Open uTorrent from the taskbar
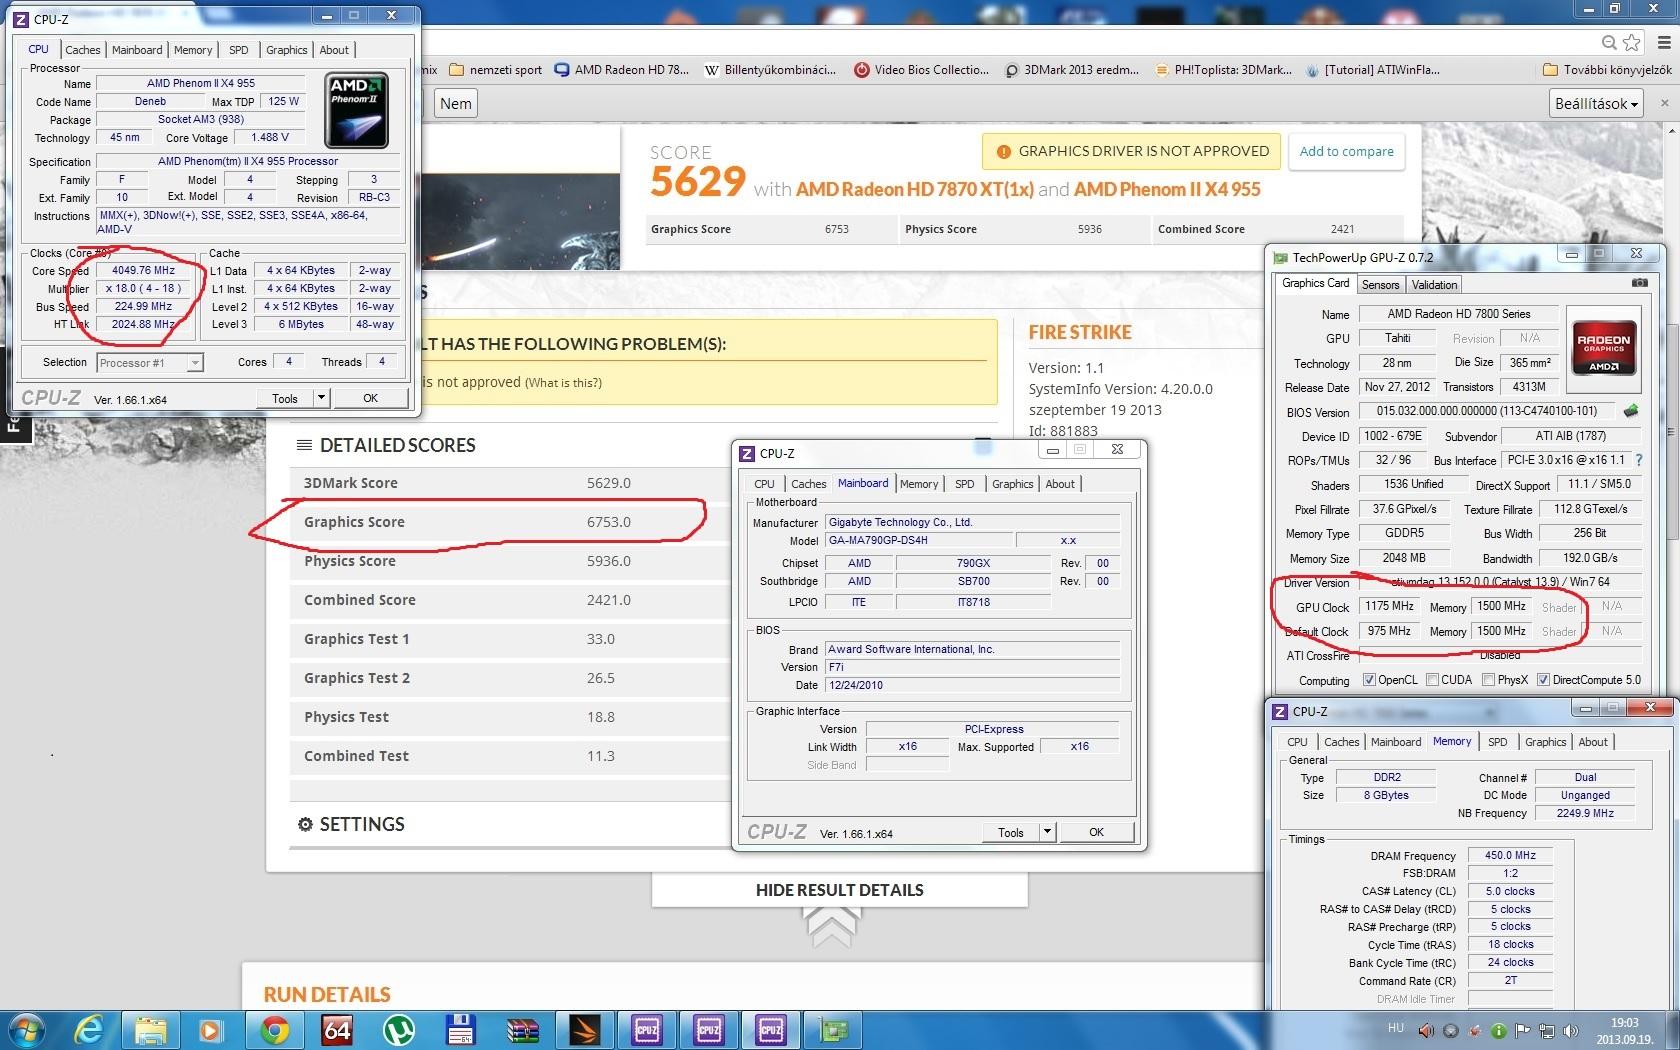 coord(400,1029)
